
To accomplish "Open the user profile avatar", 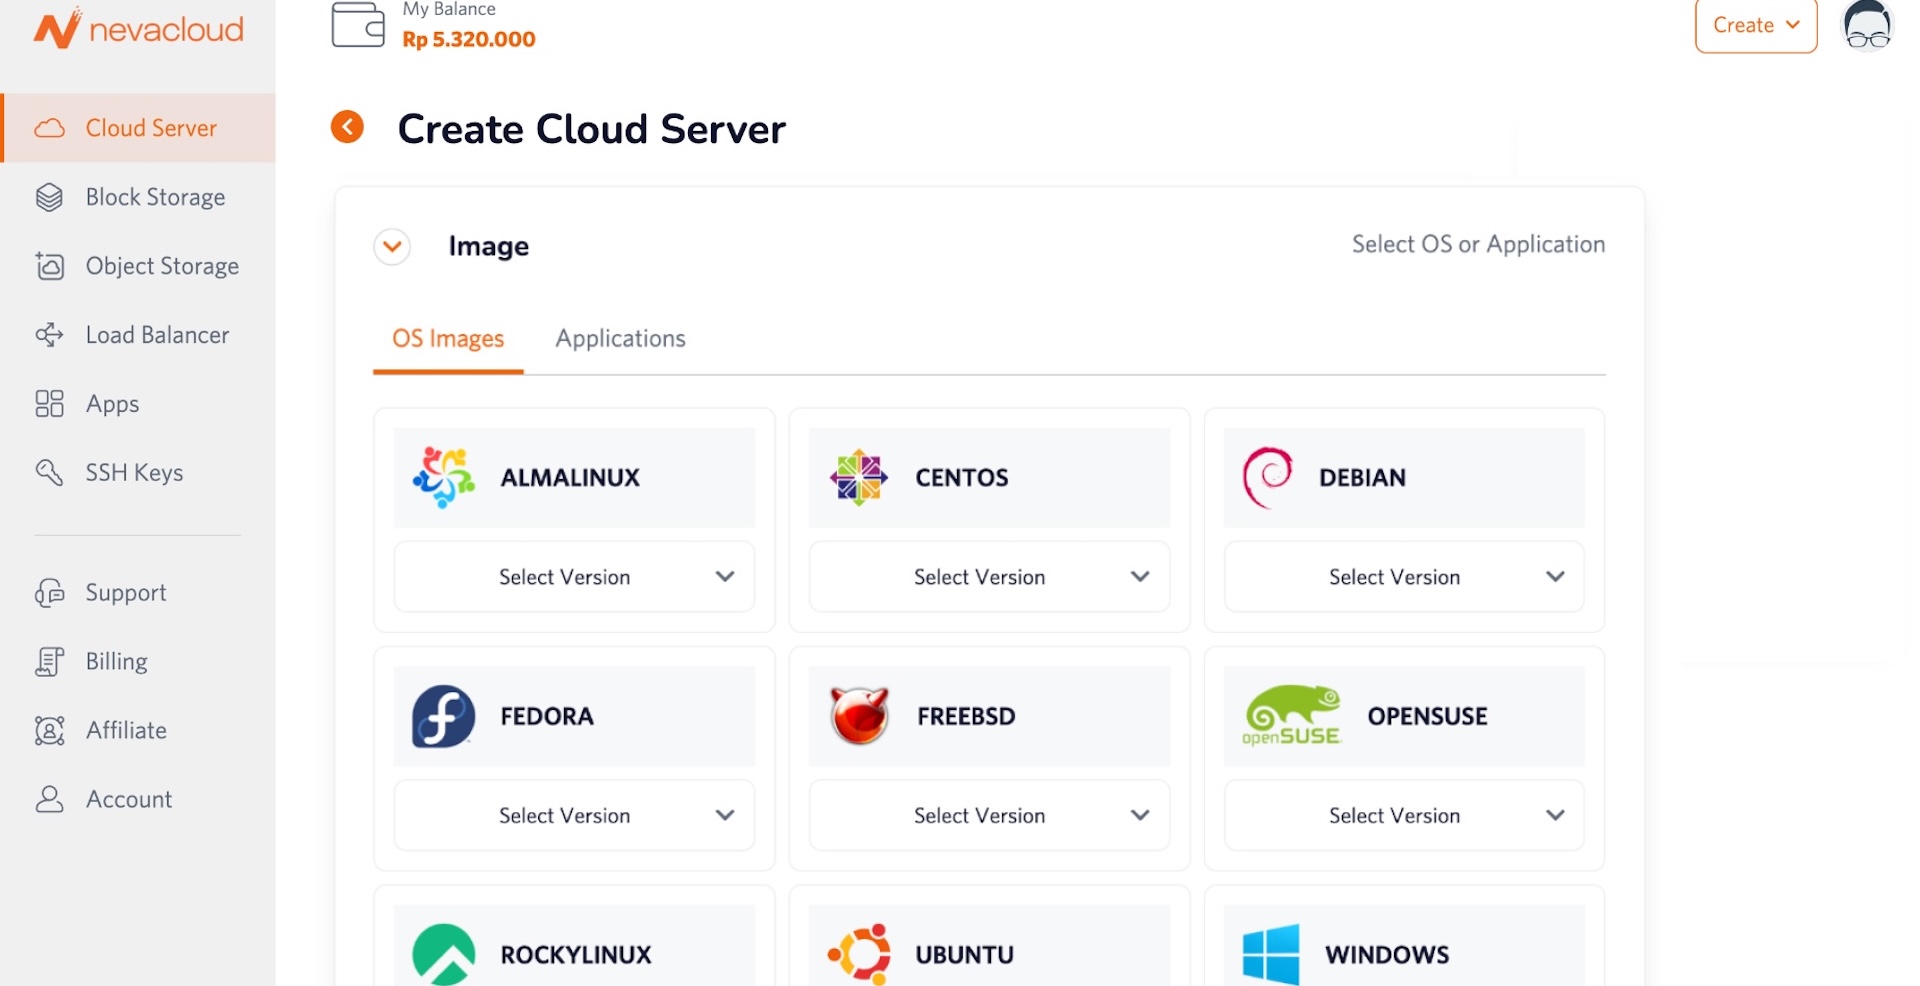I will pyautogui.click(x=1866, y=26).
